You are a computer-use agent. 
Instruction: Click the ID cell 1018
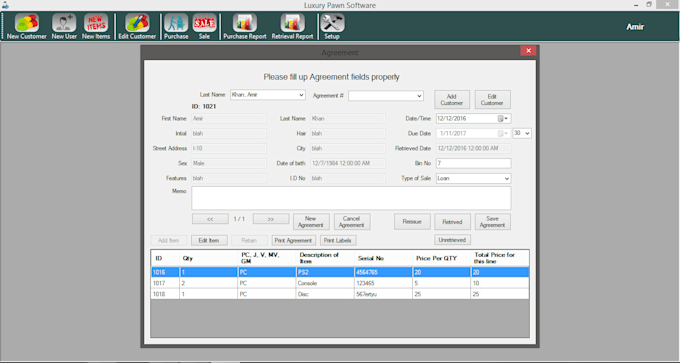pyautogui.click(x=165, y=294)
